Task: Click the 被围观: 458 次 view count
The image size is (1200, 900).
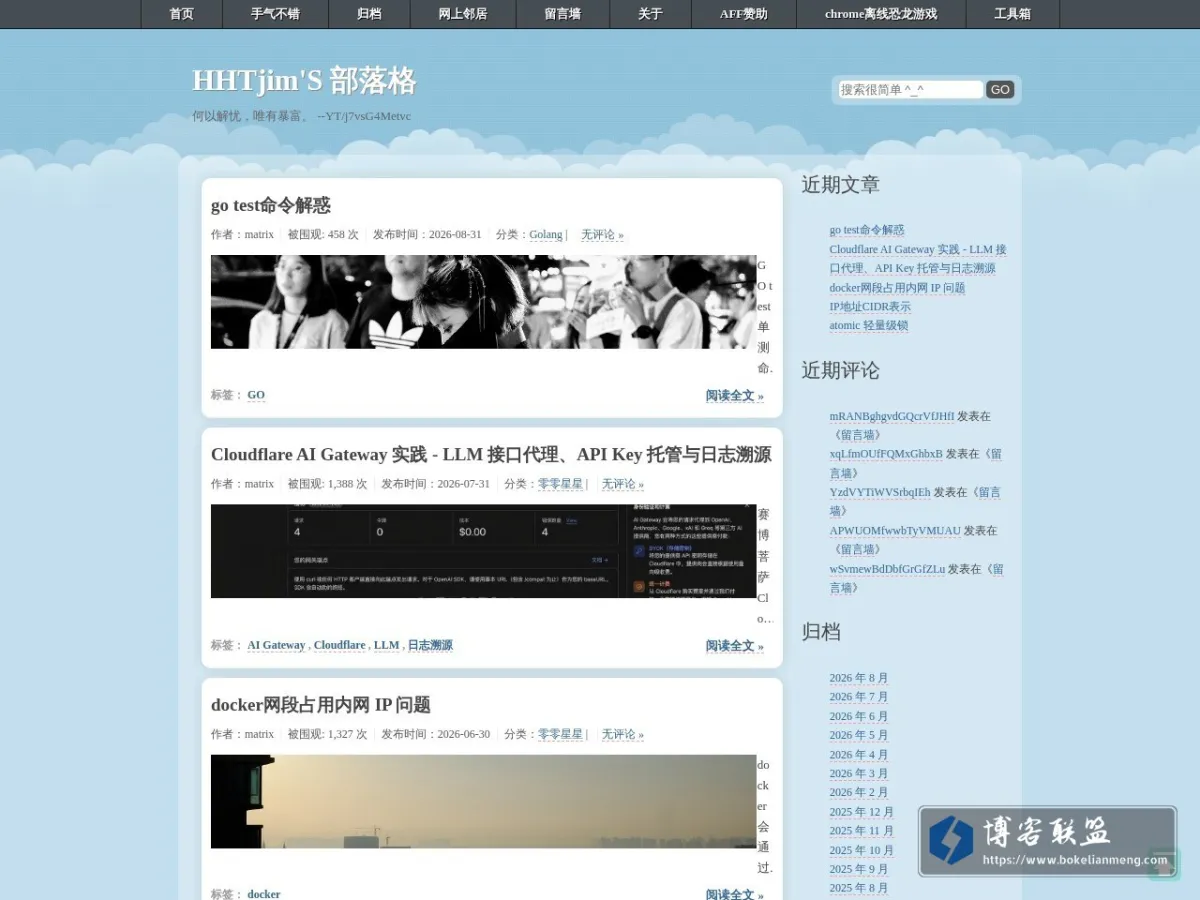Action: click(323, 234)
